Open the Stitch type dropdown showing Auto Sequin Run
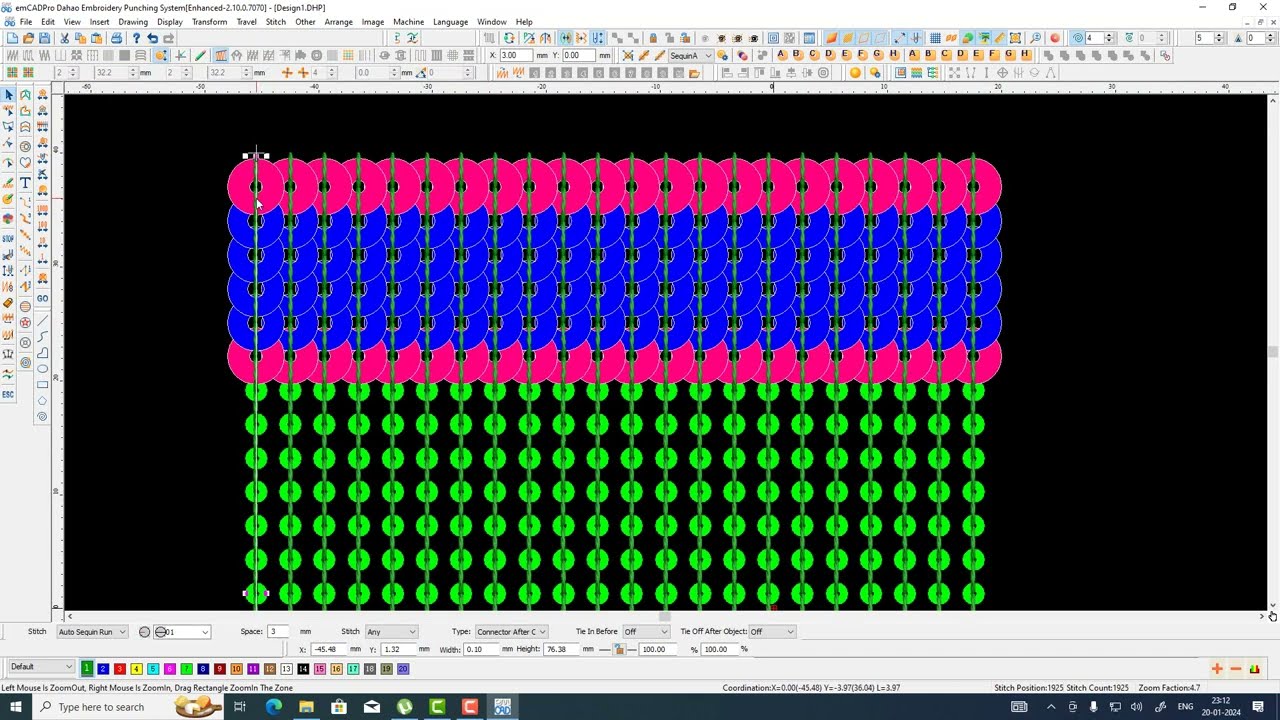The image size is (1280, 720). (92, 632)
